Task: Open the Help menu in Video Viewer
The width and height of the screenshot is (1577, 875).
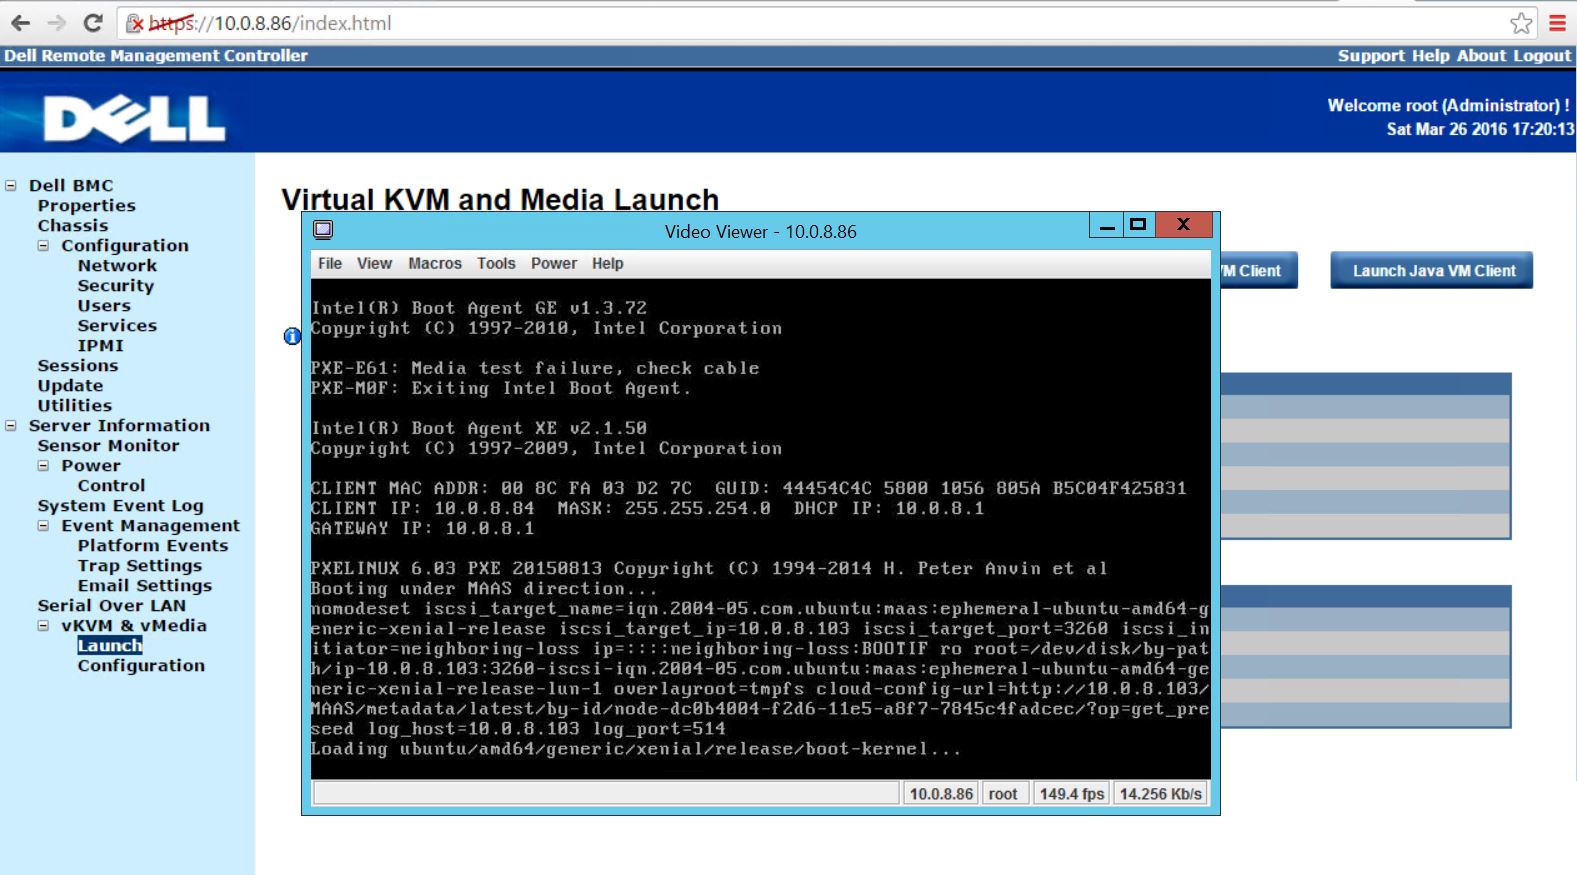Action: point(607,263)
